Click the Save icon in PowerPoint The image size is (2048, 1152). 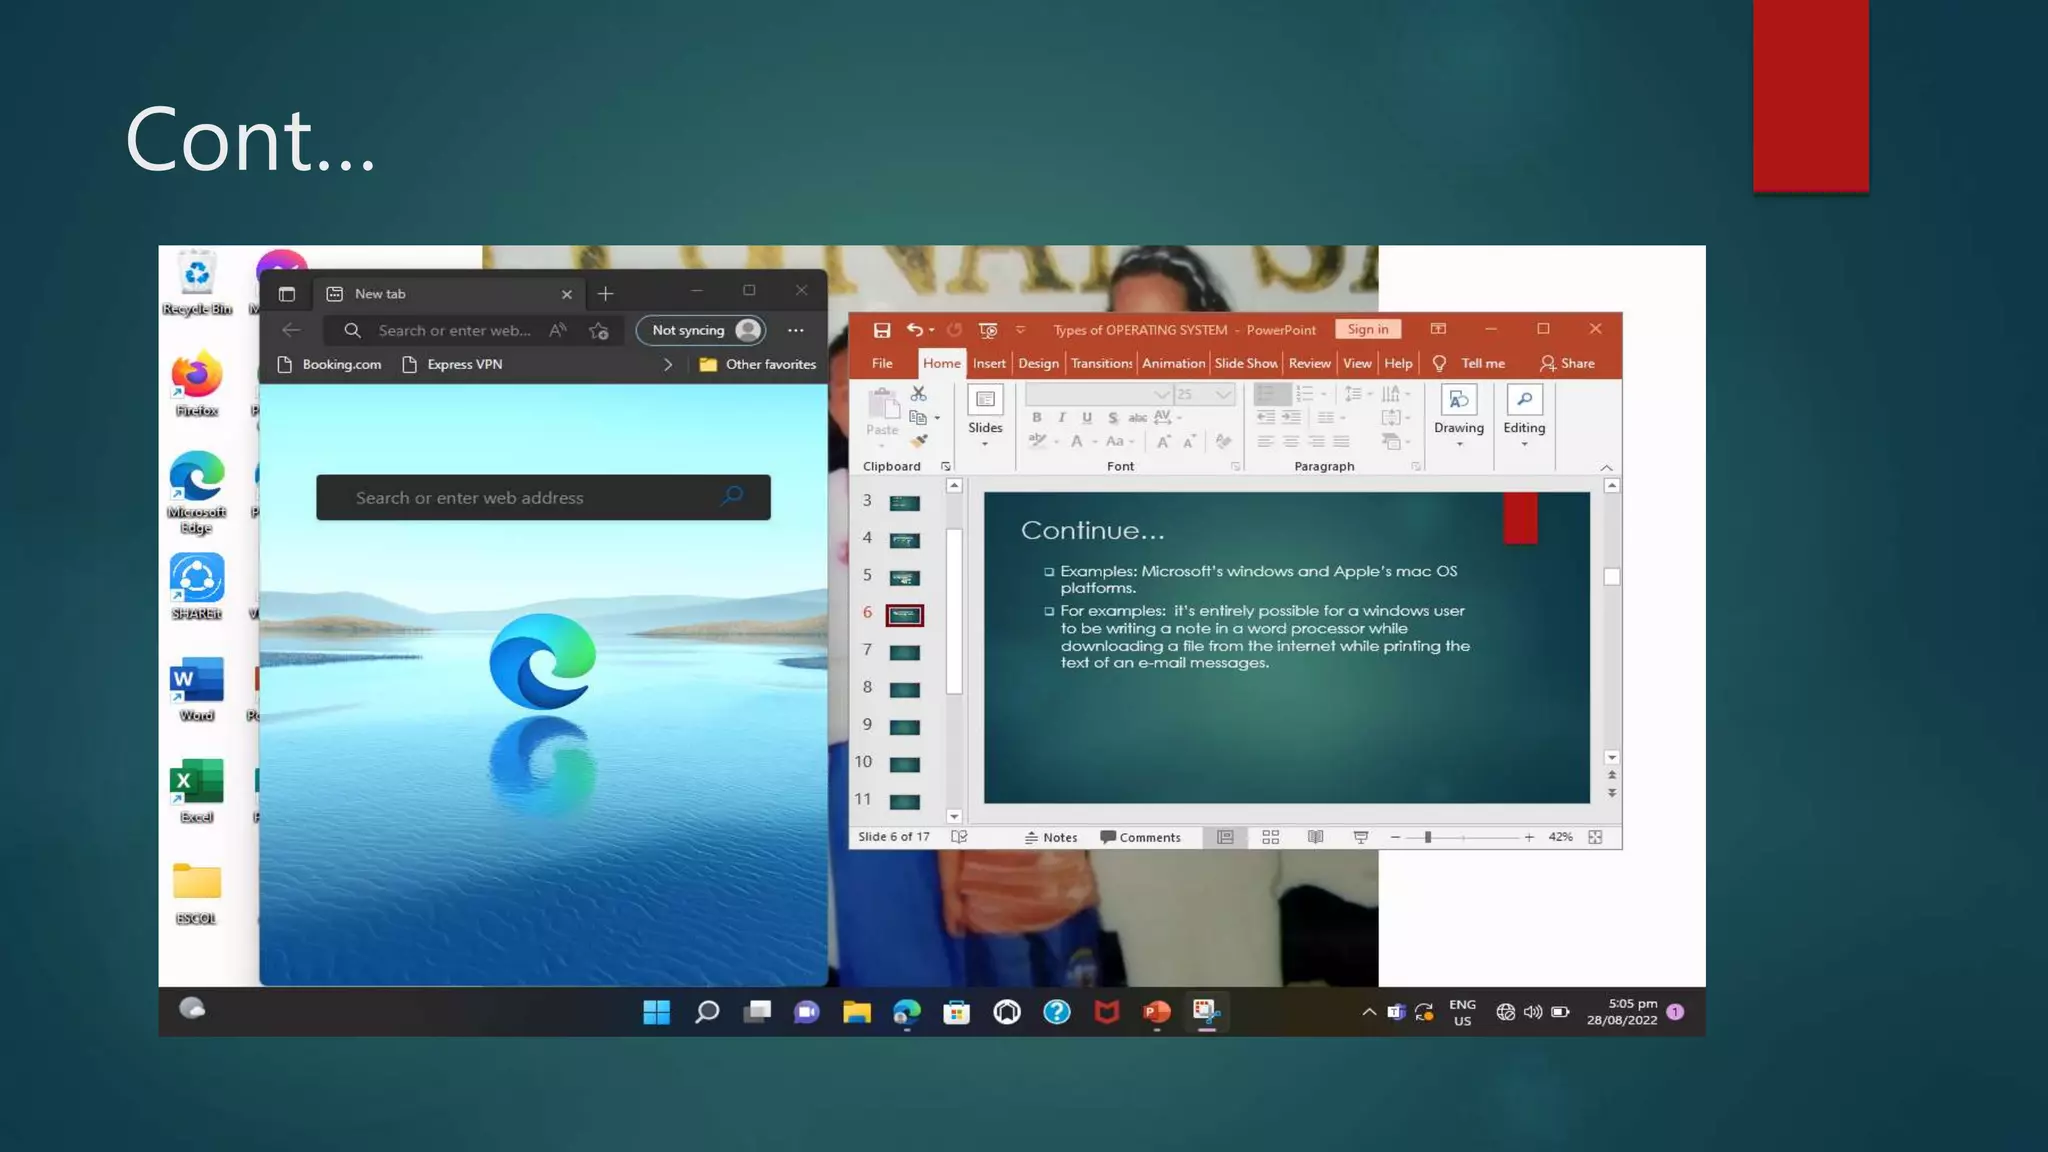pos(881,330)
